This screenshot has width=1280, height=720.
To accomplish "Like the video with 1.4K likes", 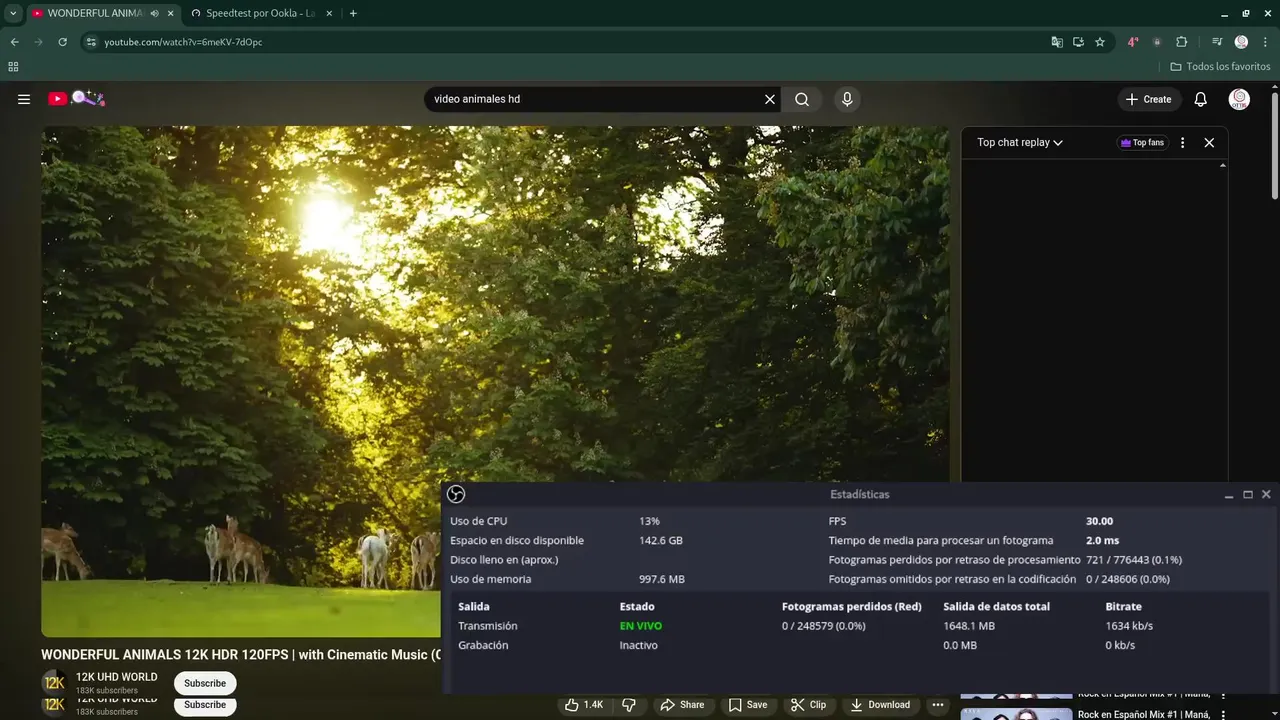I will tap(584, 705).
